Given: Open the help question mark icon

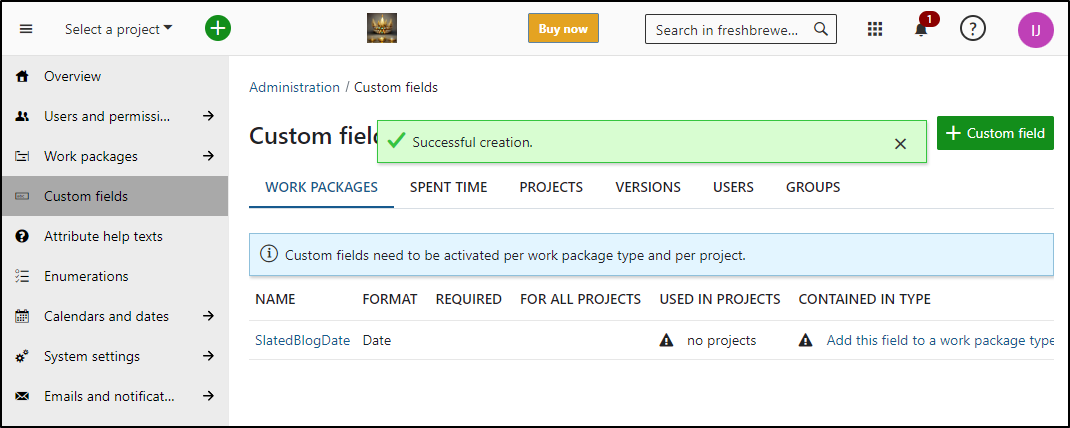Looking at the screenshot, I should (x=973, y=29).
